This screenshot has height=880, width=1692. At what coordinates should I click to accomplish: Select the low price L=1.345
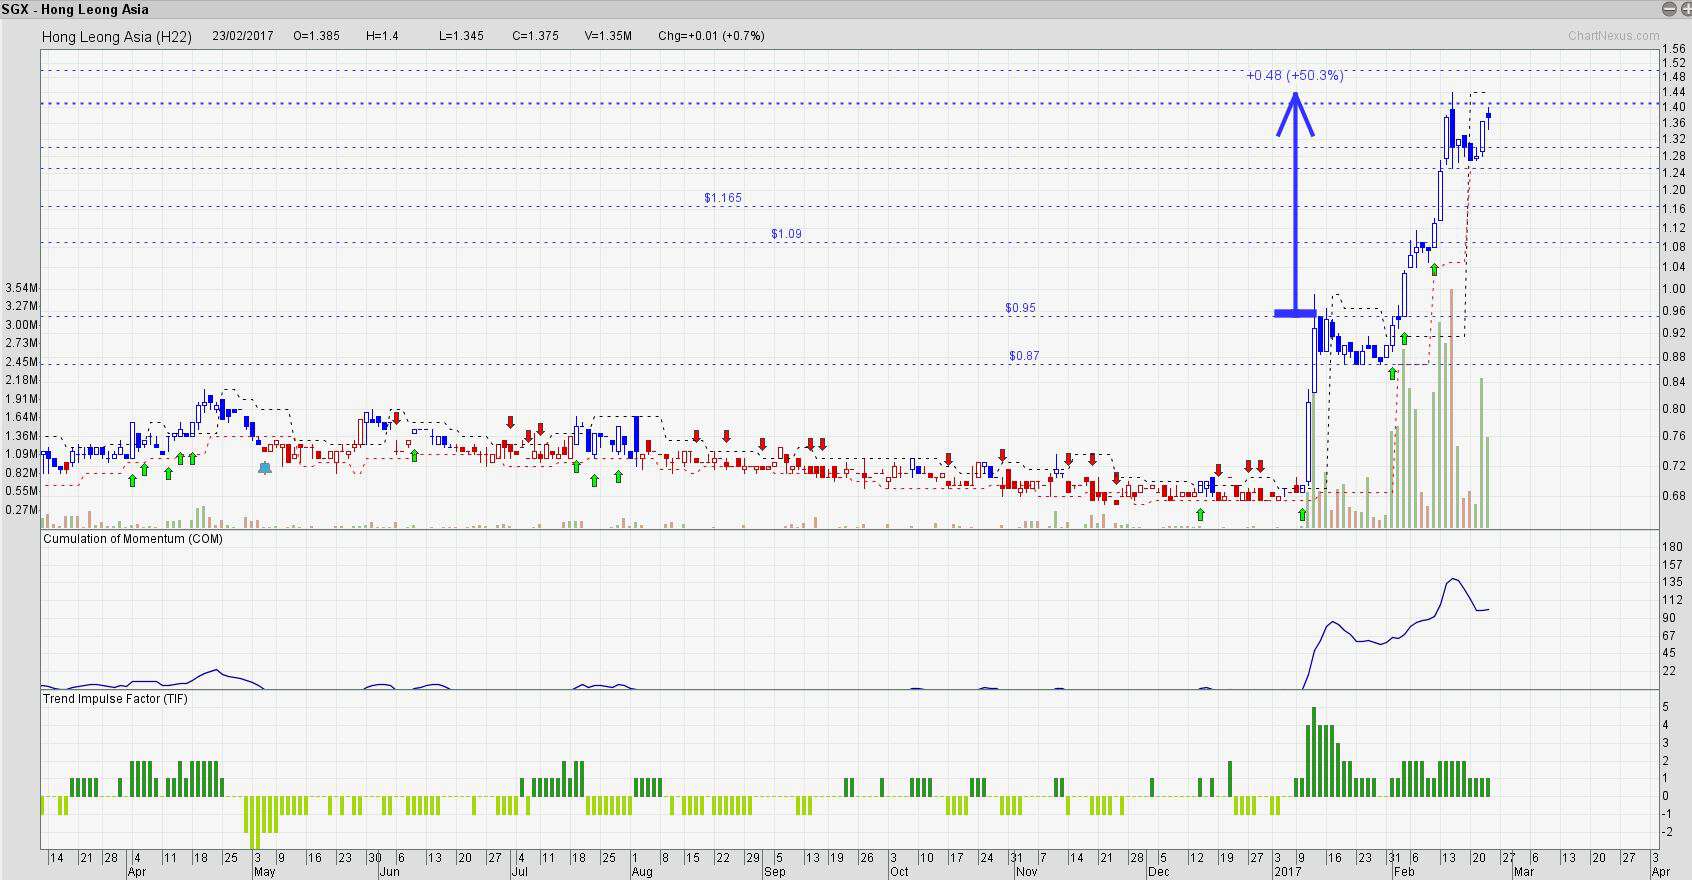(461, 35)
